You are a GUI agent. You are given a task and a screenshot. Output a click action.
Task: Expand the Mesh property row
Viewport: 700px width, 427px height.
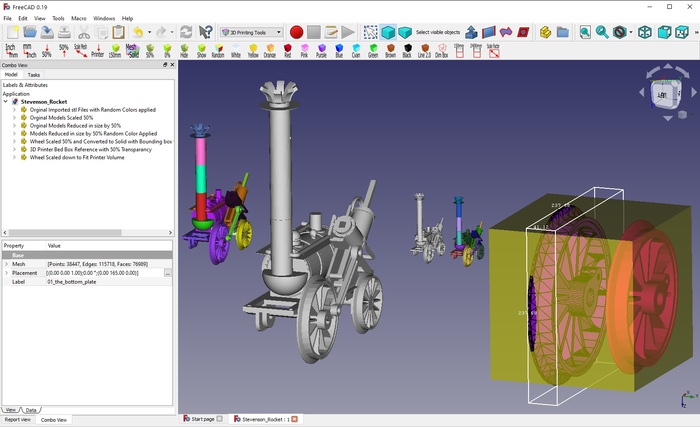coord(6,264)
